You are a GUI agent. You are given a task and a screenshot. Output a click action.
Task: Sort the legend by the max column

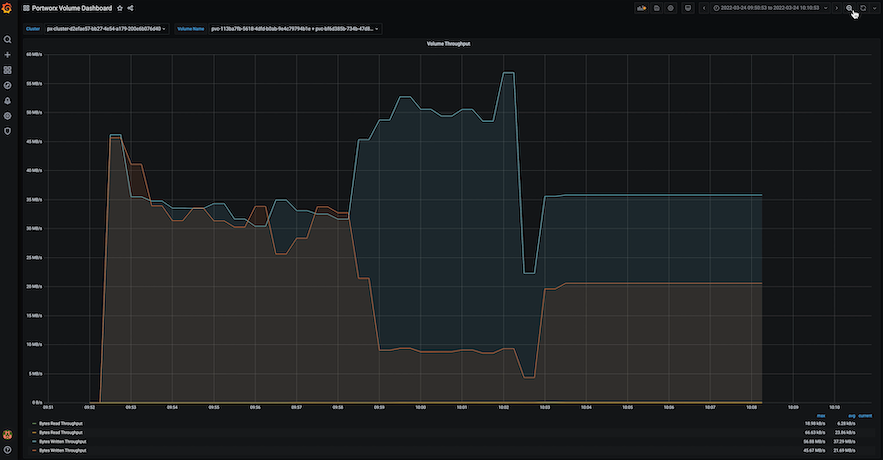point(821,416)
